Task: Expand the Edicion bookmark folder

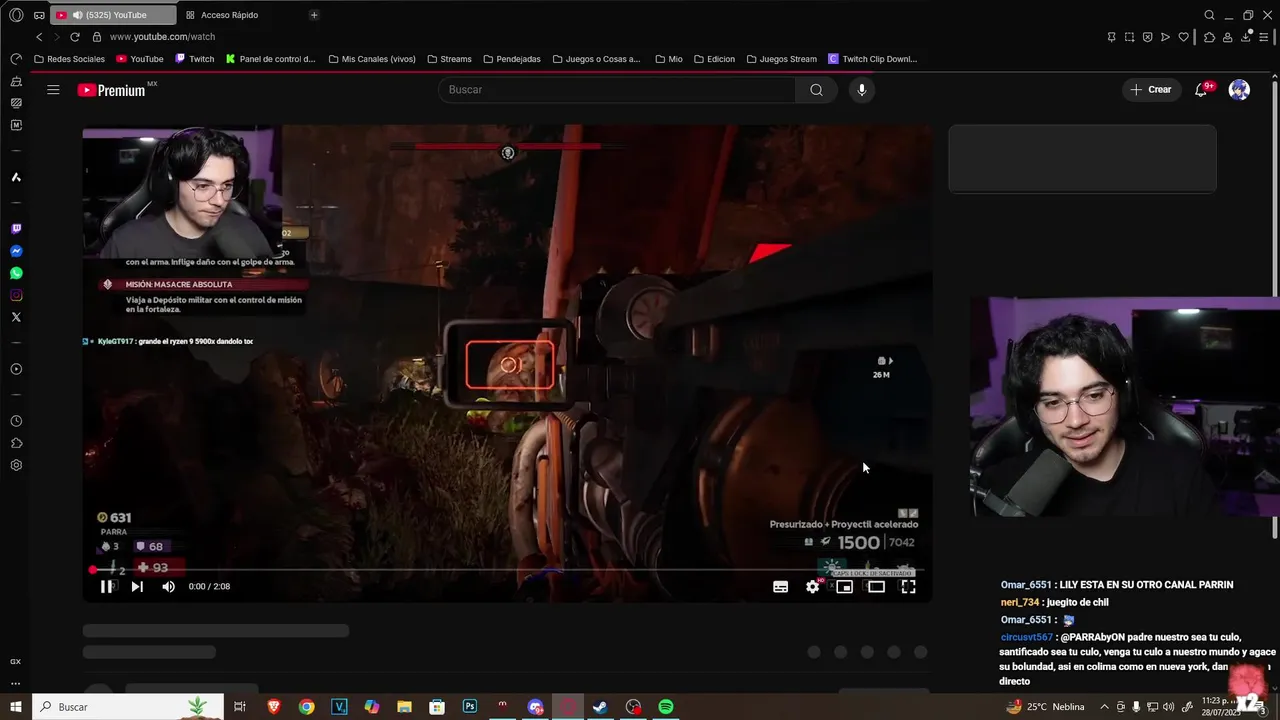Action: tap(714, 59)
